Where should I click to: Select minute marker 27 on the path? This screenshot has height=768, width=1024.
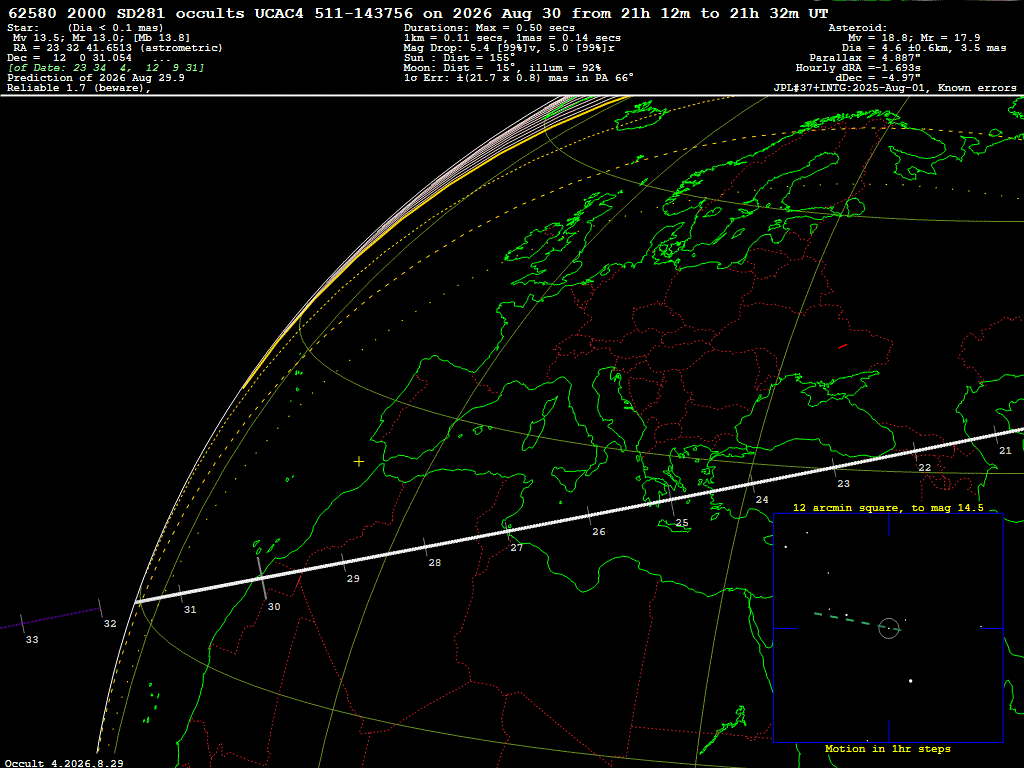click(x=517, y=547)
